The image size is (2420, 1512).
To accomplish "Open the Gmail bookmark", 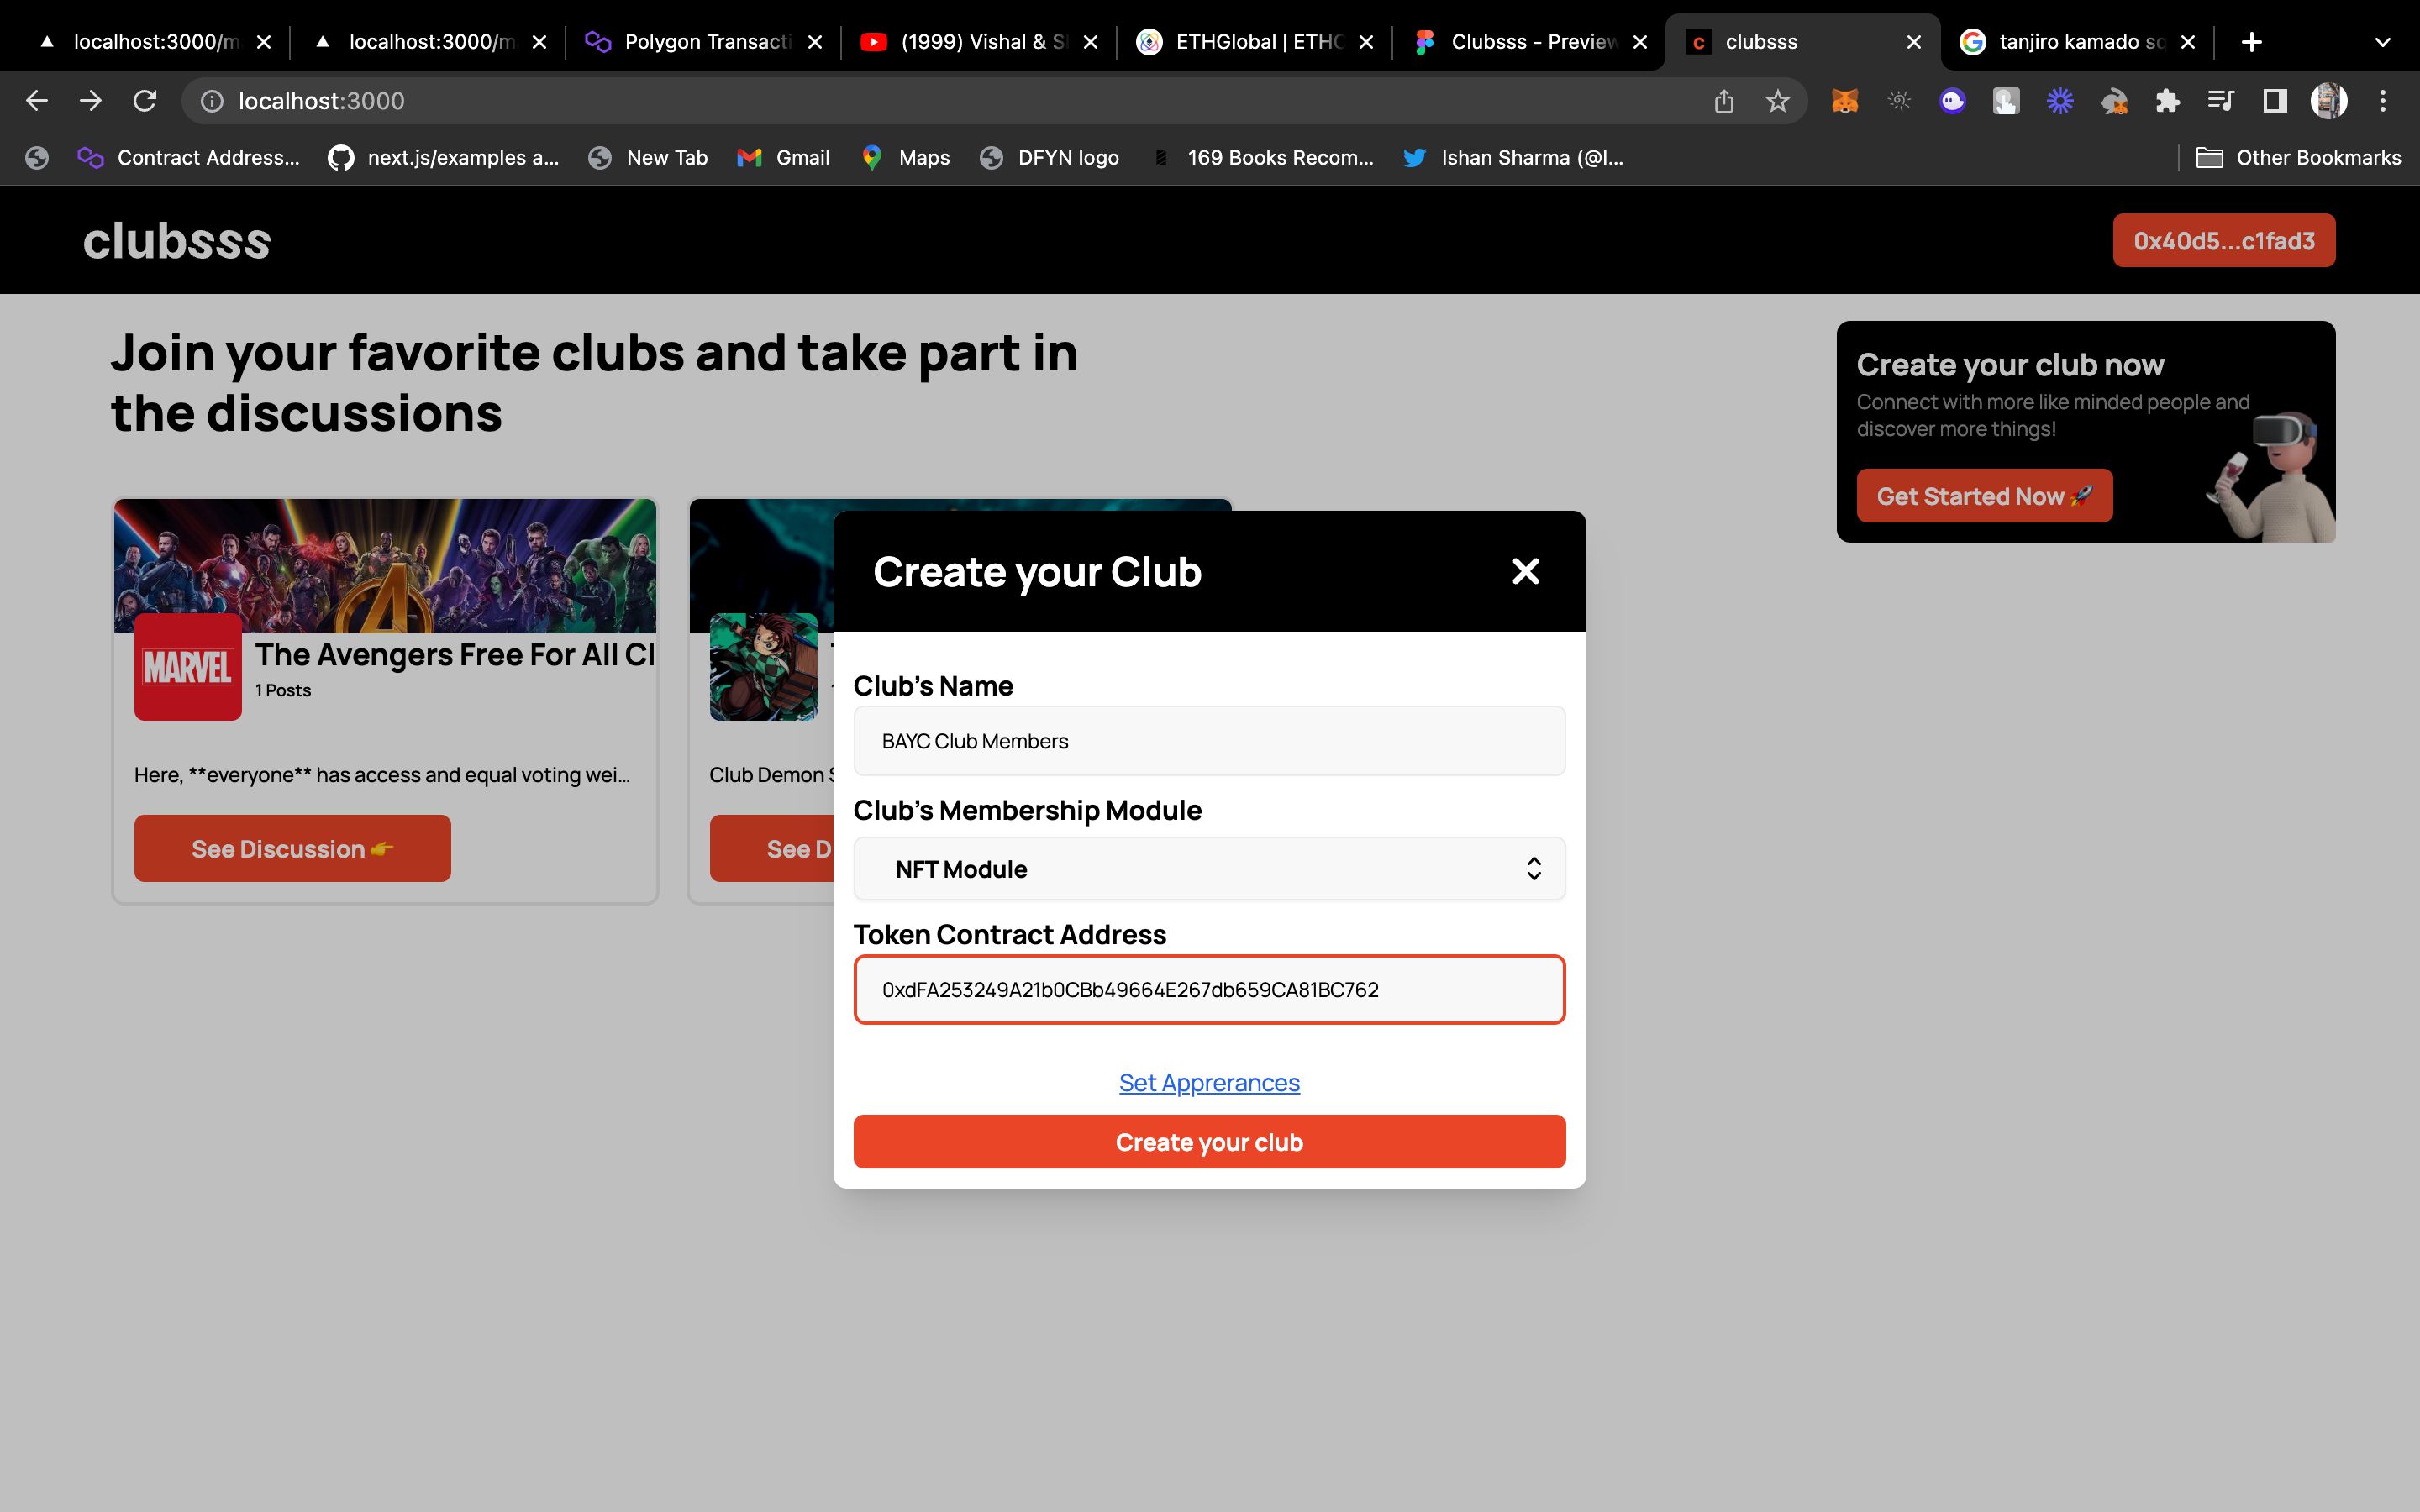I will 783,158.
